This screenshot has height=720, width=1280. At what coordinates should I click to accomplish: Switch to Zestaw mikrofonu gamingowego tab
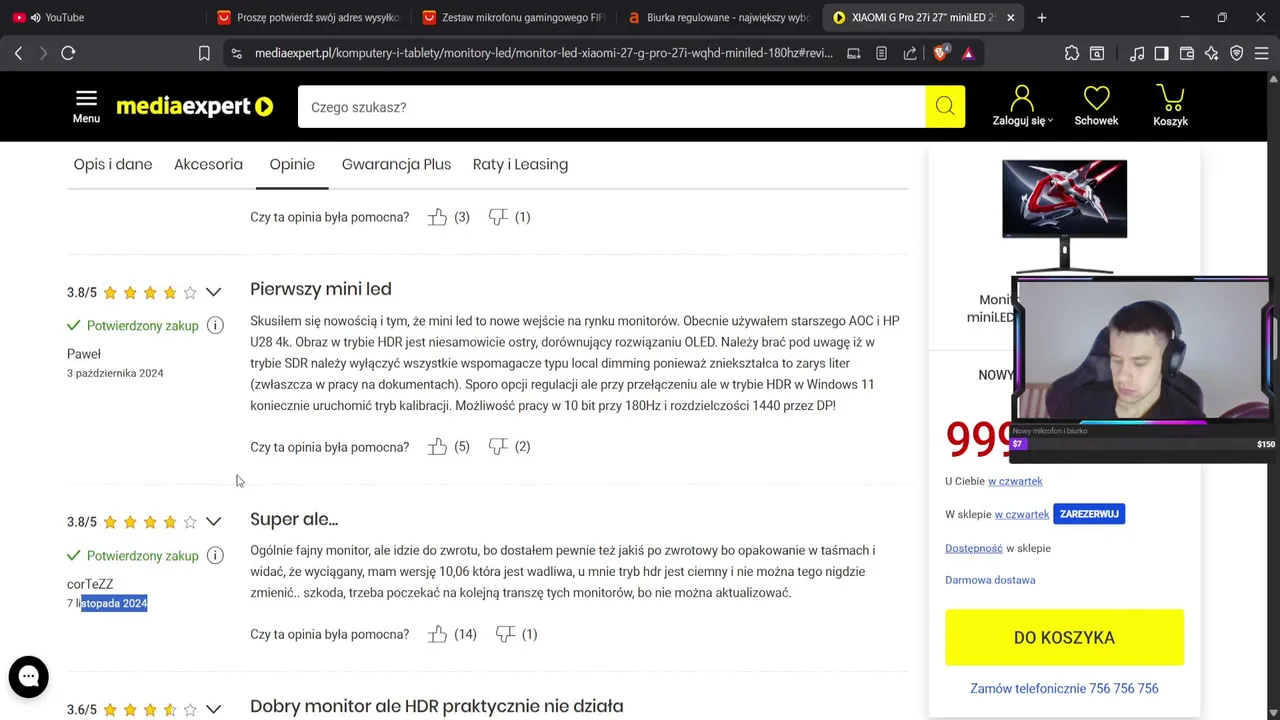click(514, 17)
